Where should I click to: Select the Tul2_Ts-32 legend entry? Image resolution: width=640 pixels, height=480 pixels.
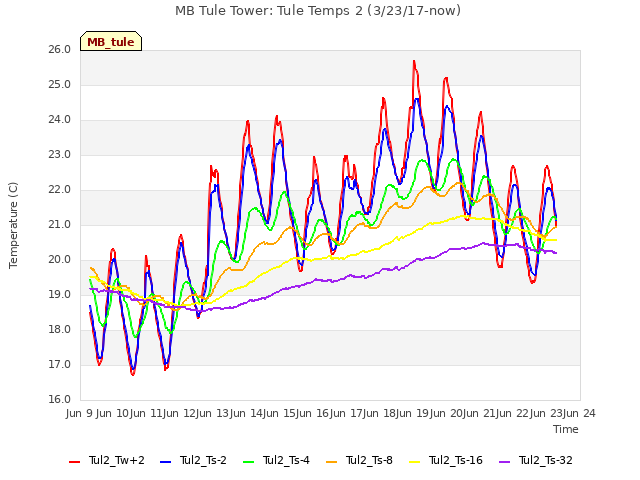536,460
